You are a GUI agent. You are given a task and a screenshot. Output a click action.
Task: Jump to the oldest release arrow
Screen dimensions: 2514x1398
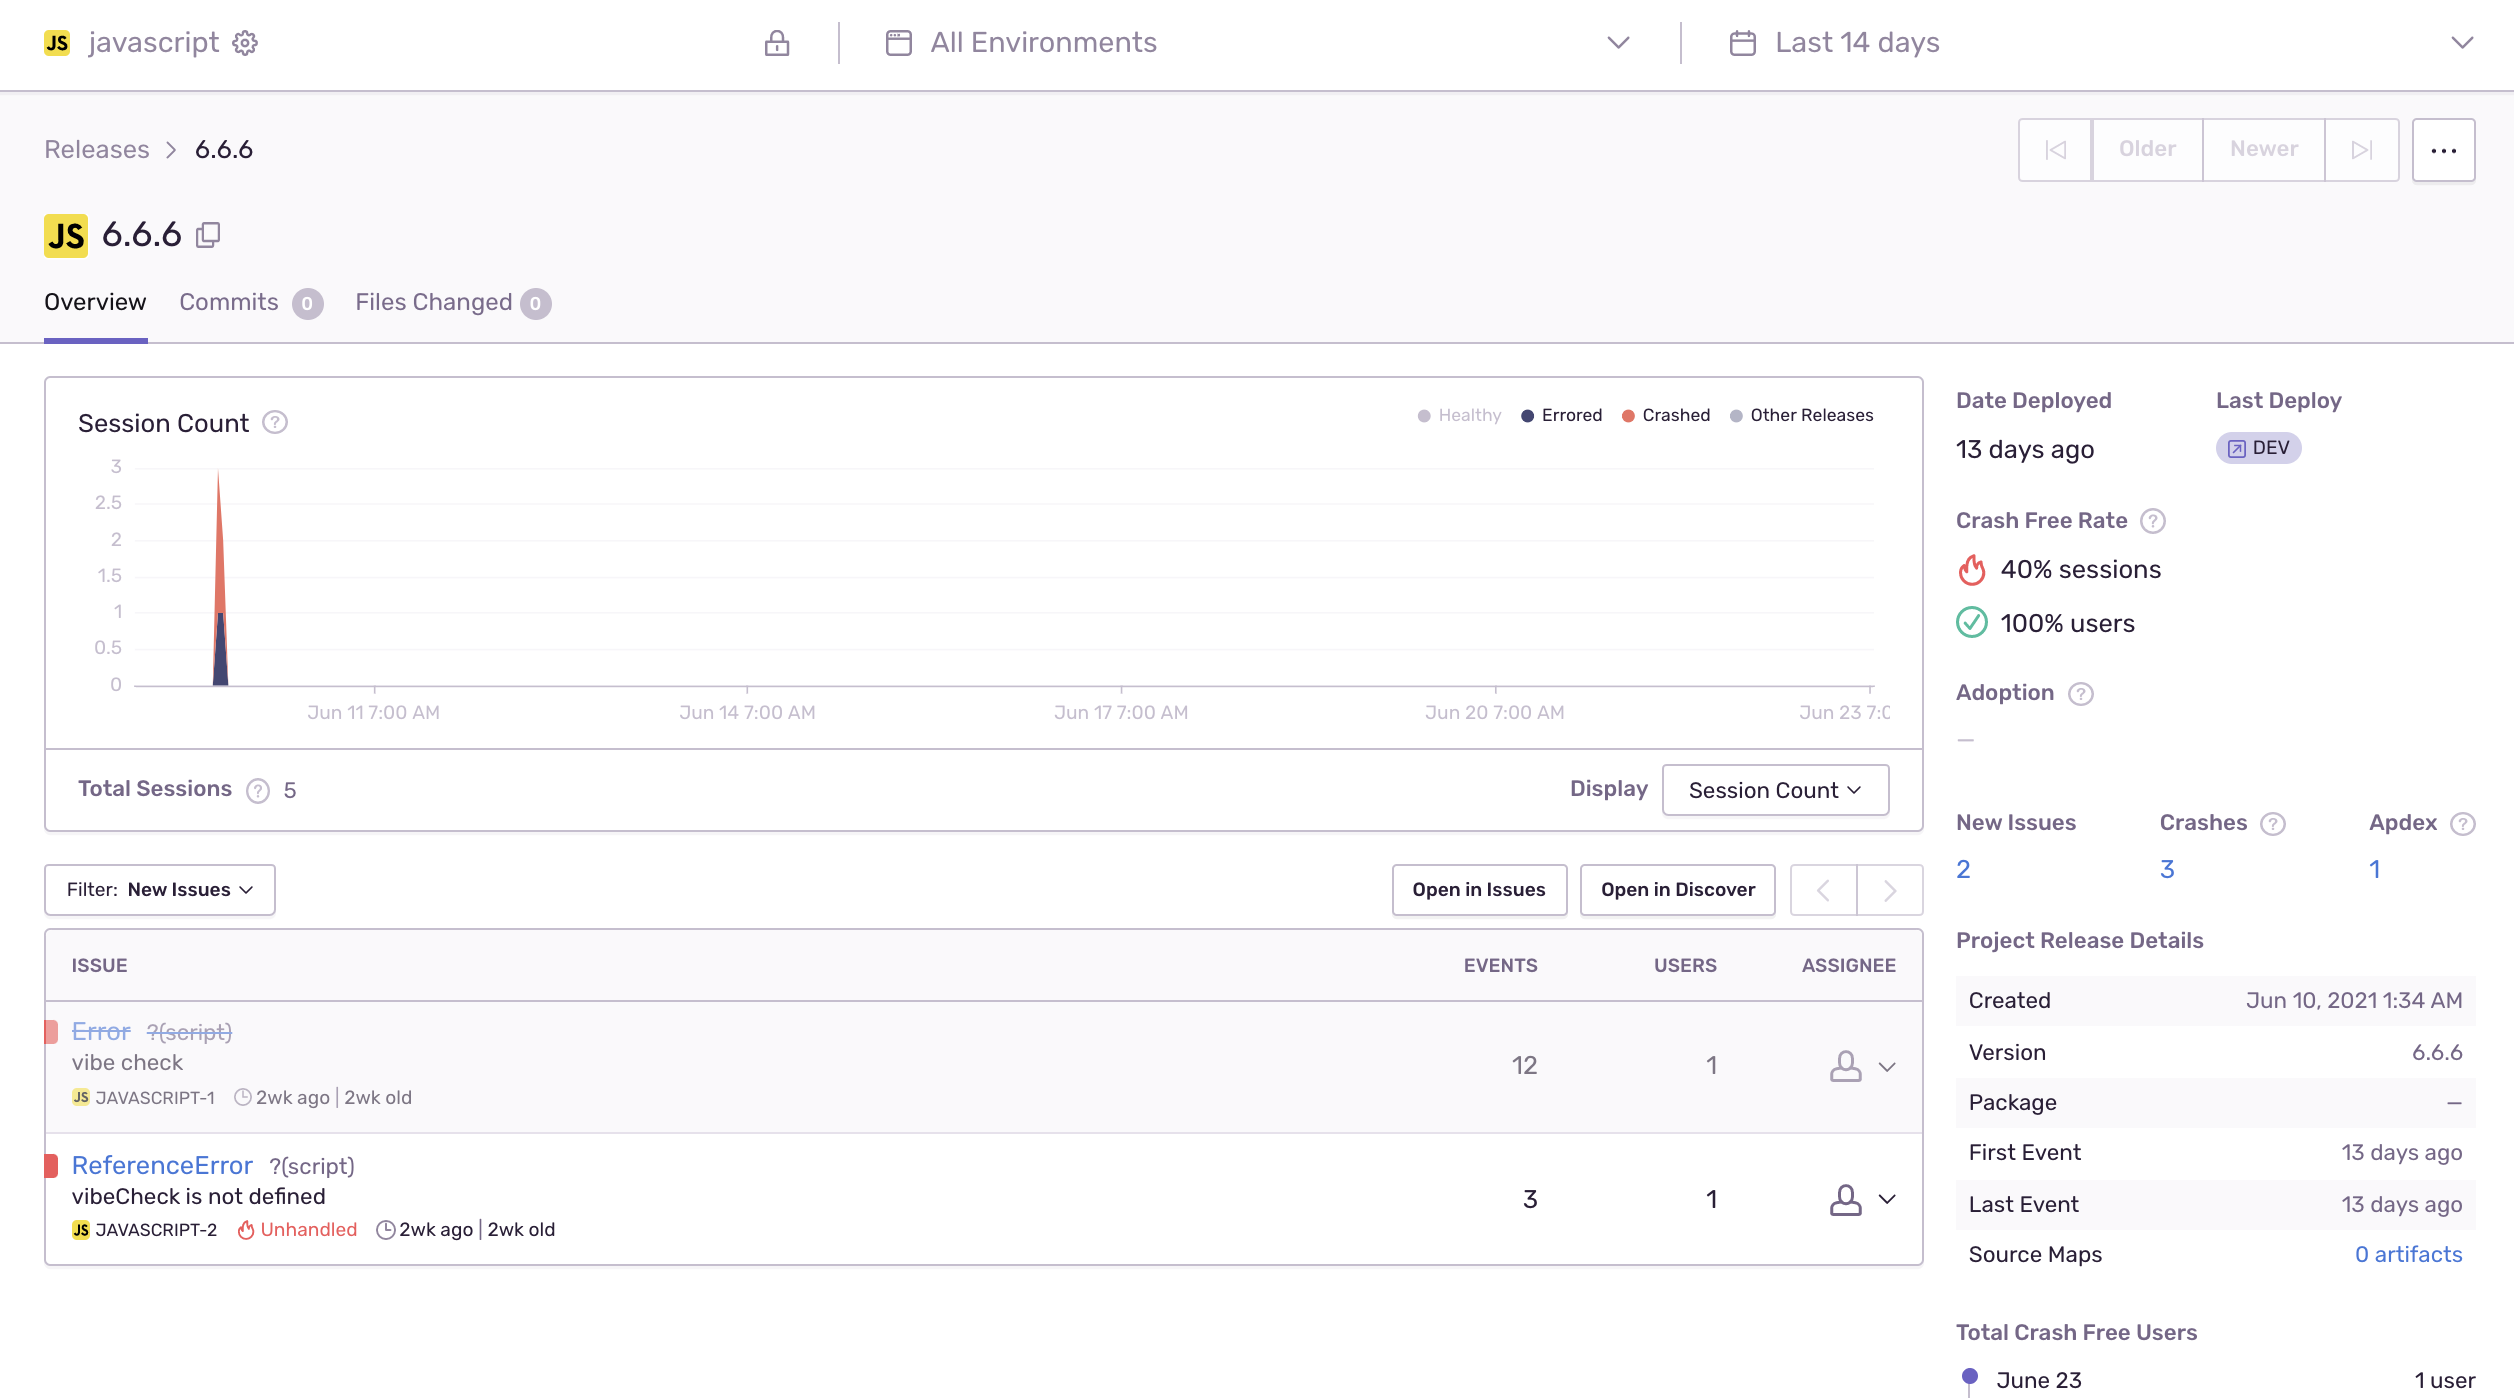2055,150
